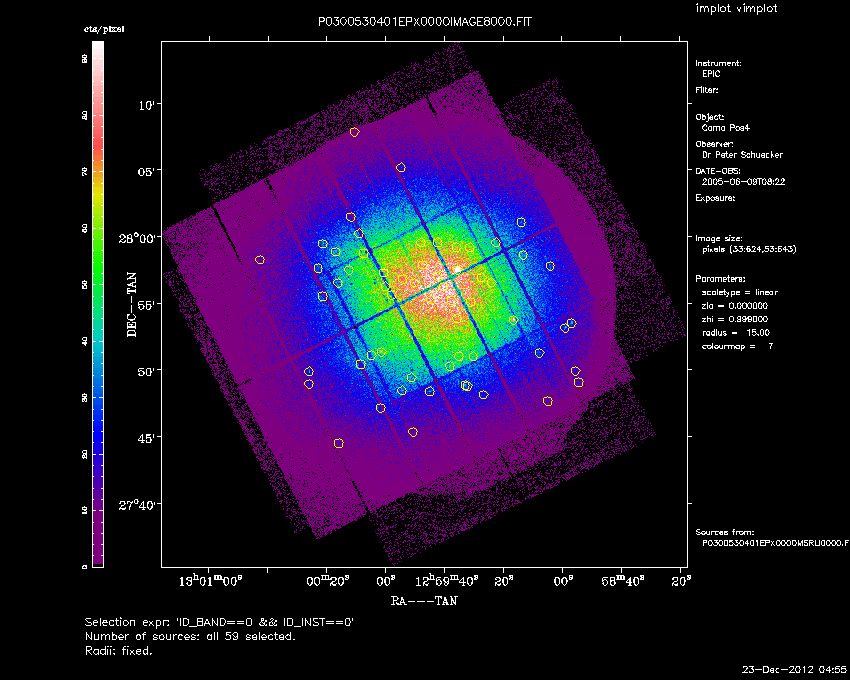Click the bottommost yellow source circle

pyautogui.click(x=339, y=444)
